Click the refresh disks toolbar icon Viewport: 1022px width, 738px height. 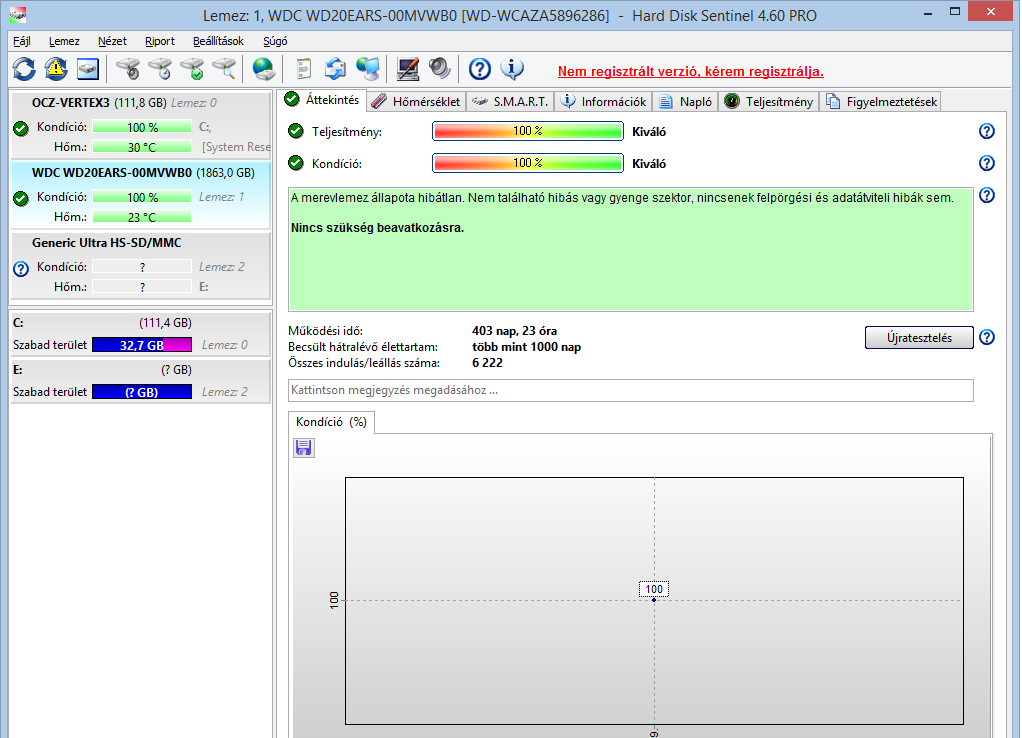(25, 68)
